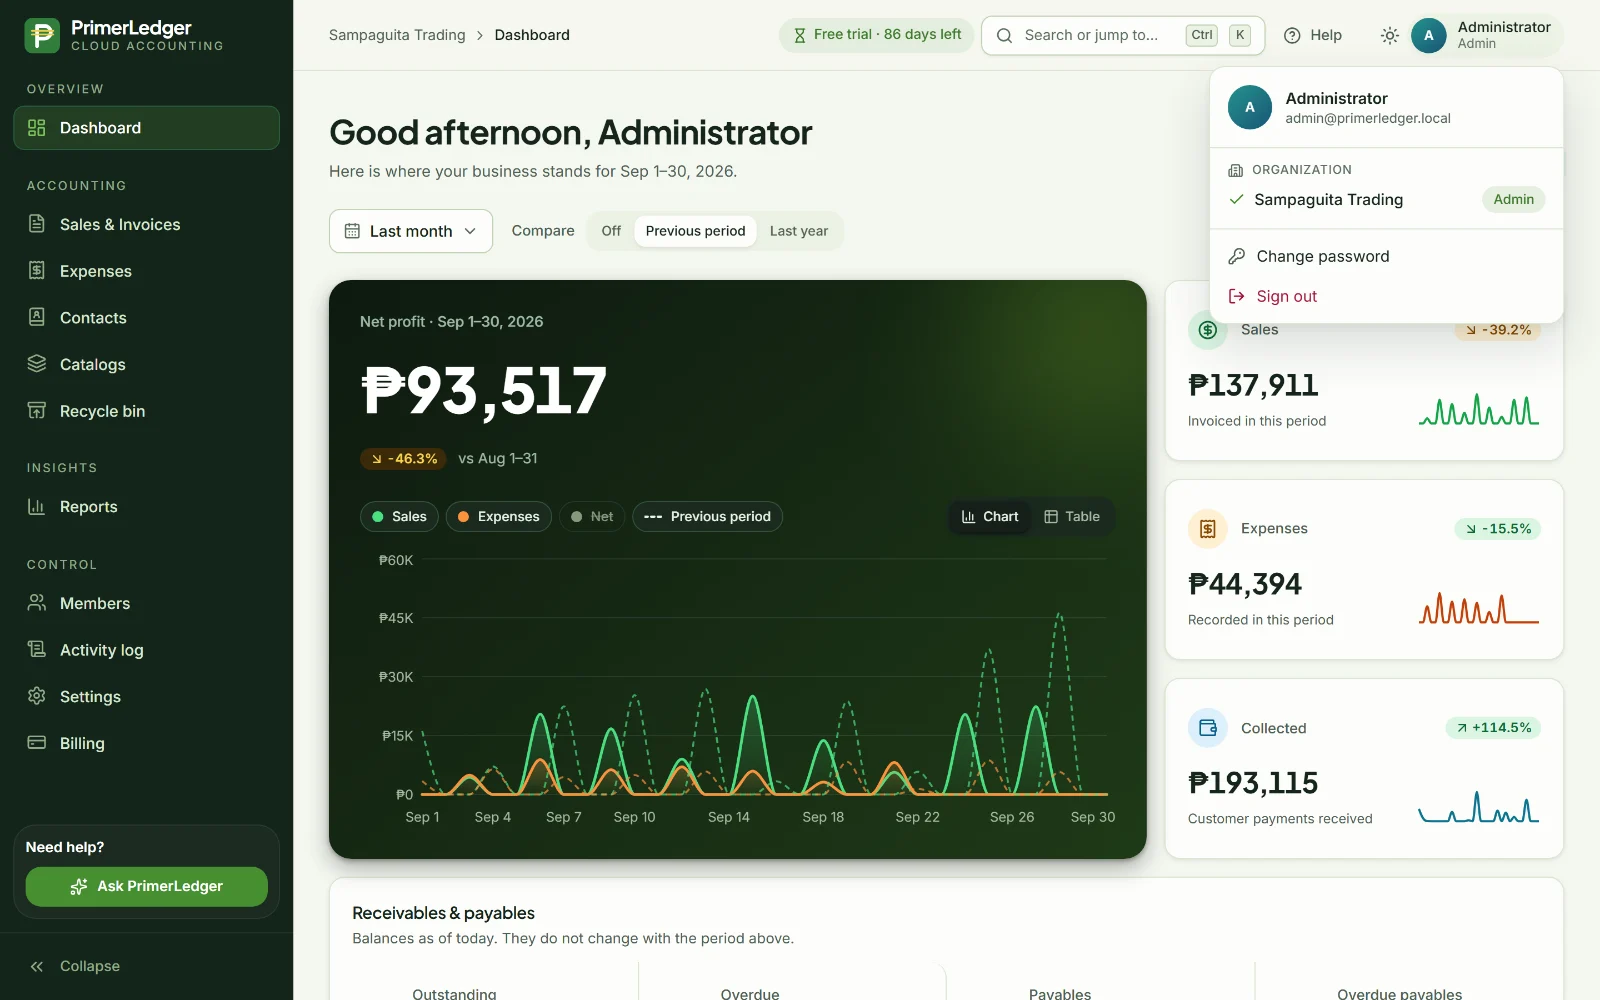Open Settings from sidebar

tap(146, 696)
